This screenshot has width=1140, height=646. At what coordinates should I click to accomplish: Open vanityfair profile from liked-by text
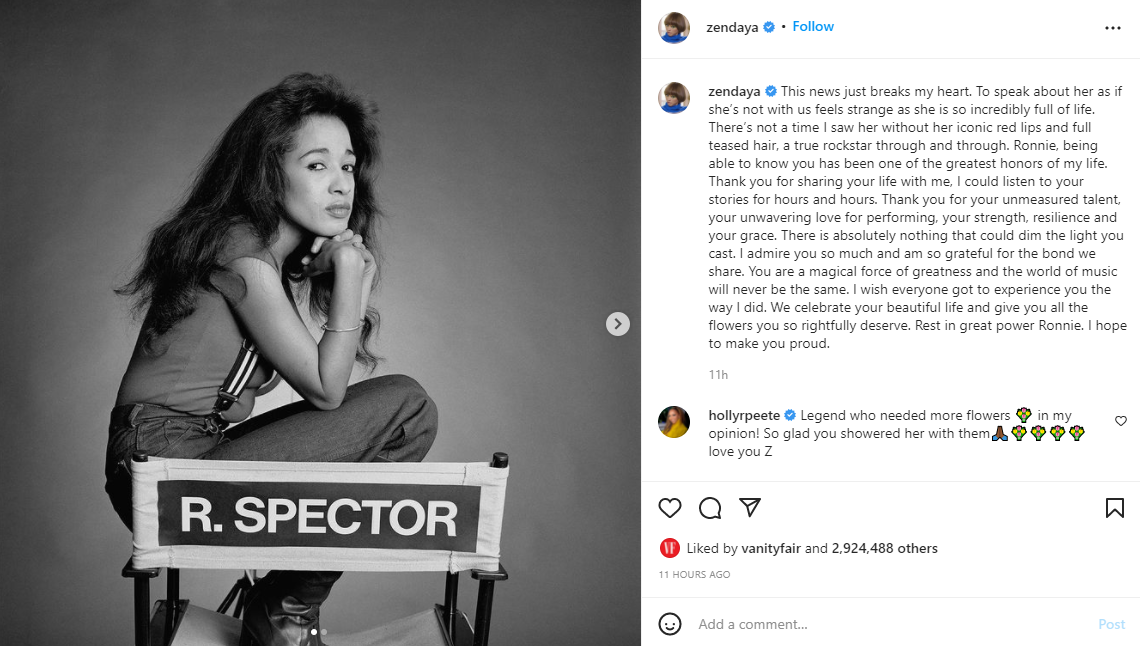(x=770, y=548)
